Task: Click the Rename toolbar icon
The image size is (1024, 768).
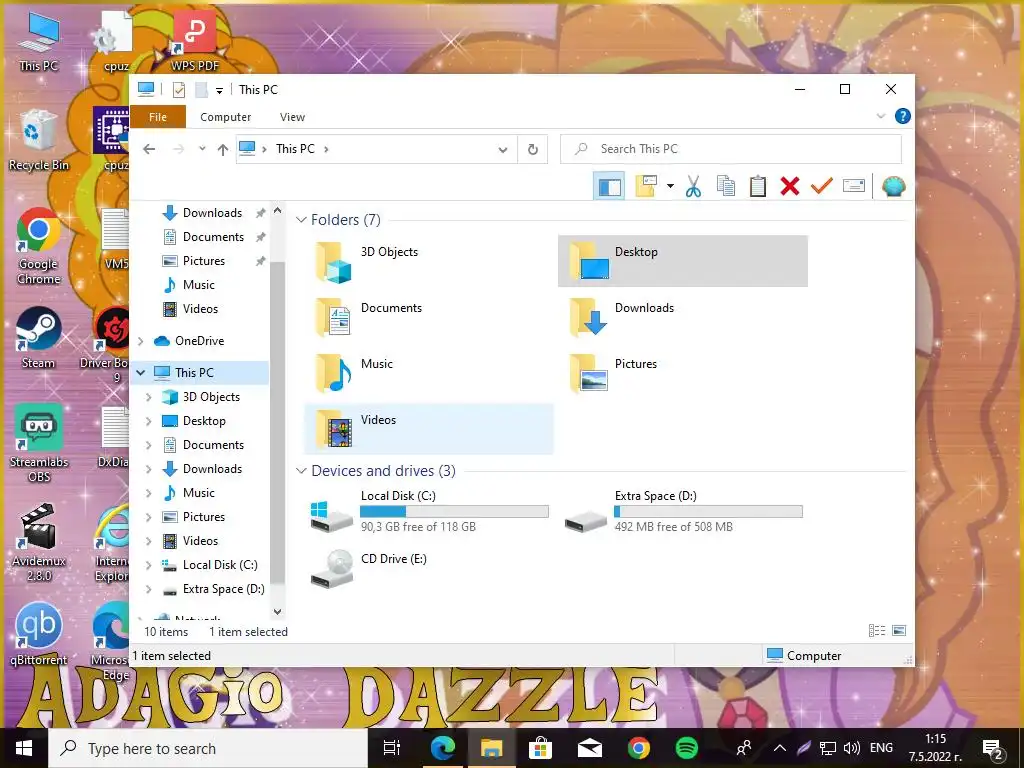Action: 854,187
